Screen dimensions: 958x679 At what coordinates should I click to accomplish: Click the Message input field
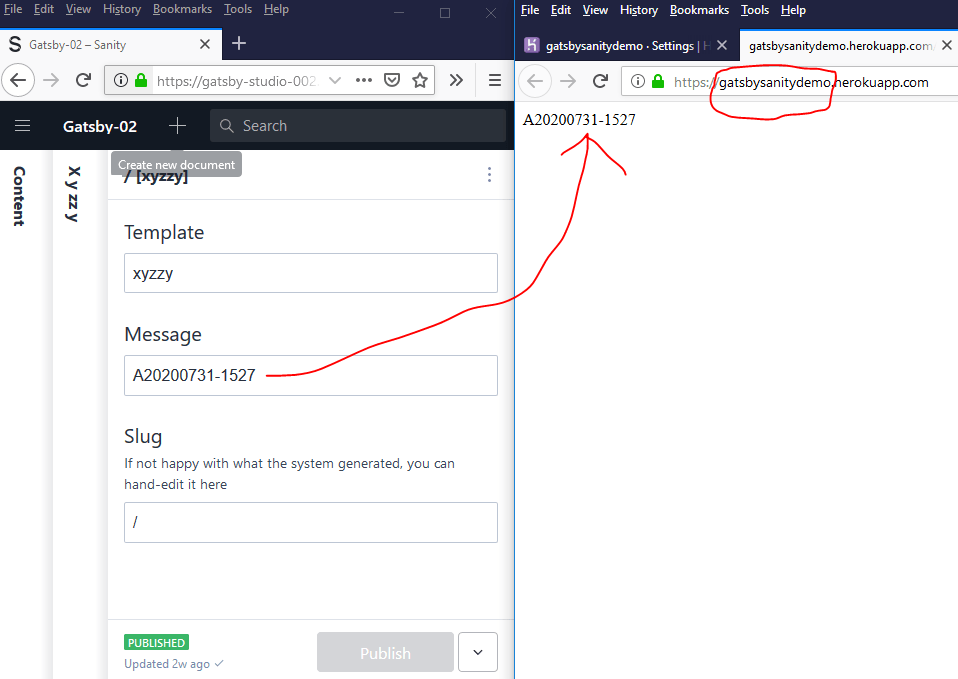point(310,375)
